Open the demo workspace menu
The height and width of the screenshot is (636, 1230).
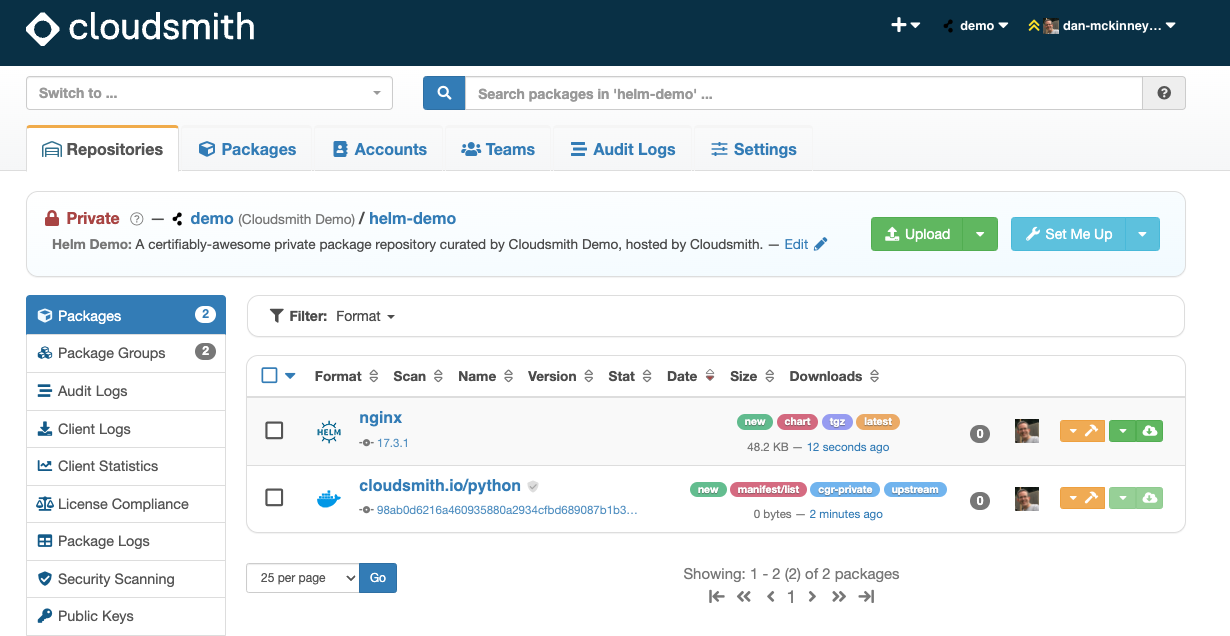(976, 26)
